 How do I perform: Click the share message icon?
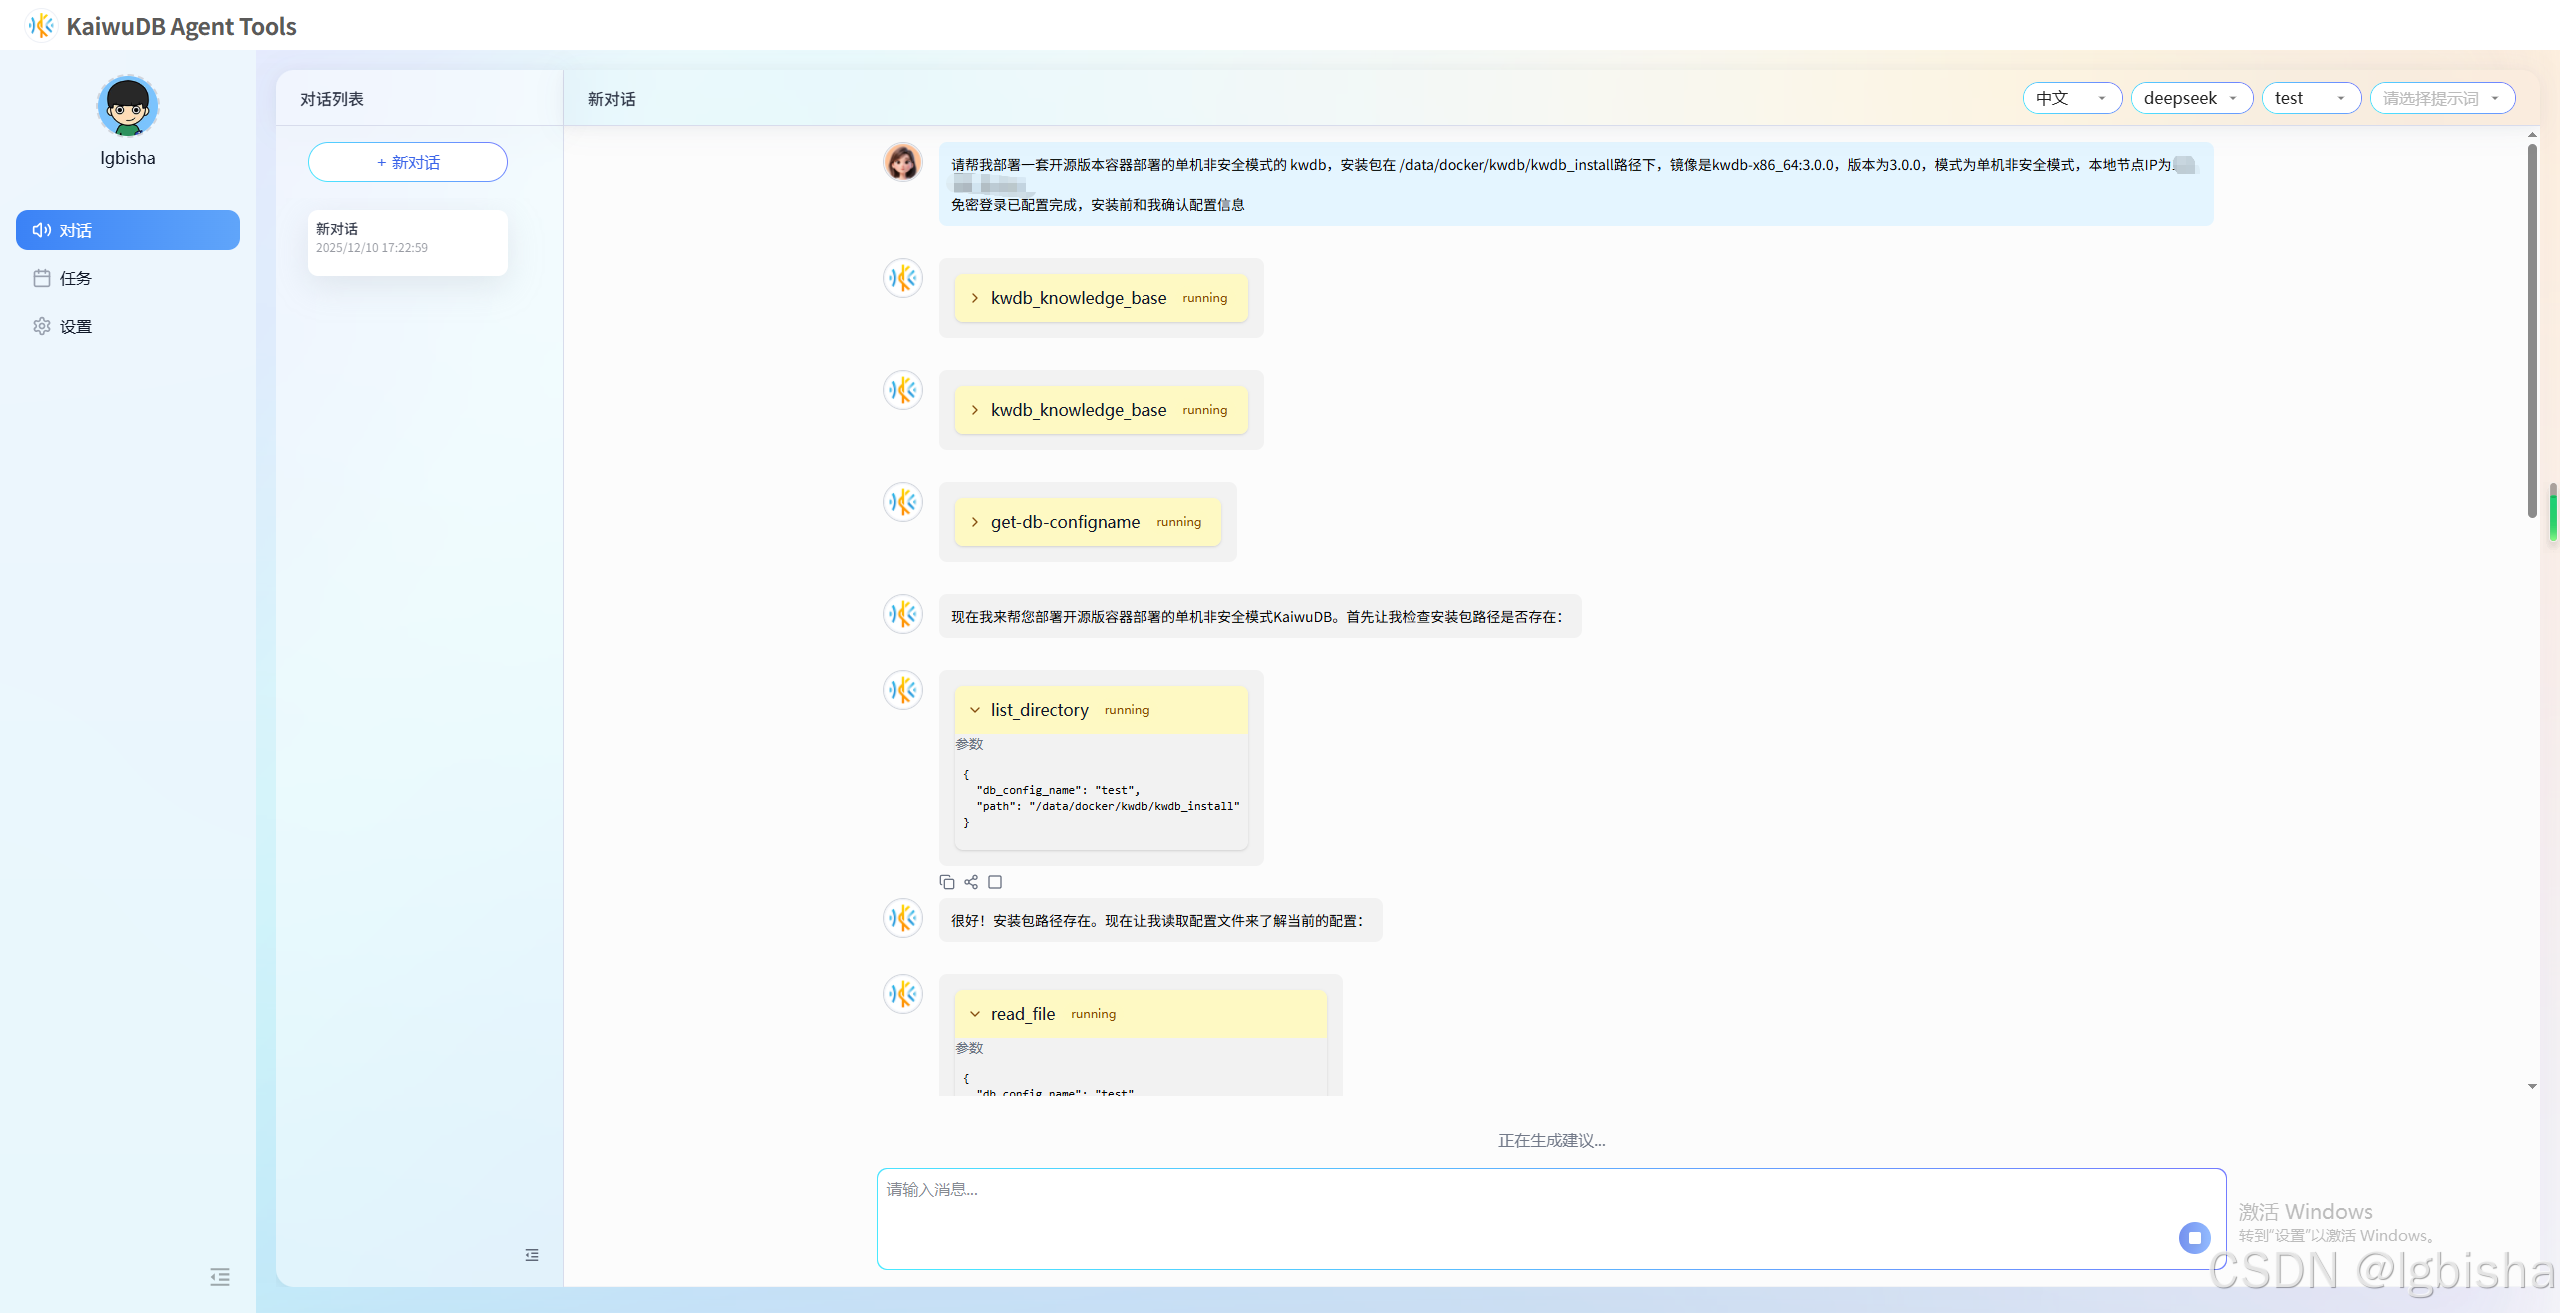[x=971, y=882]
